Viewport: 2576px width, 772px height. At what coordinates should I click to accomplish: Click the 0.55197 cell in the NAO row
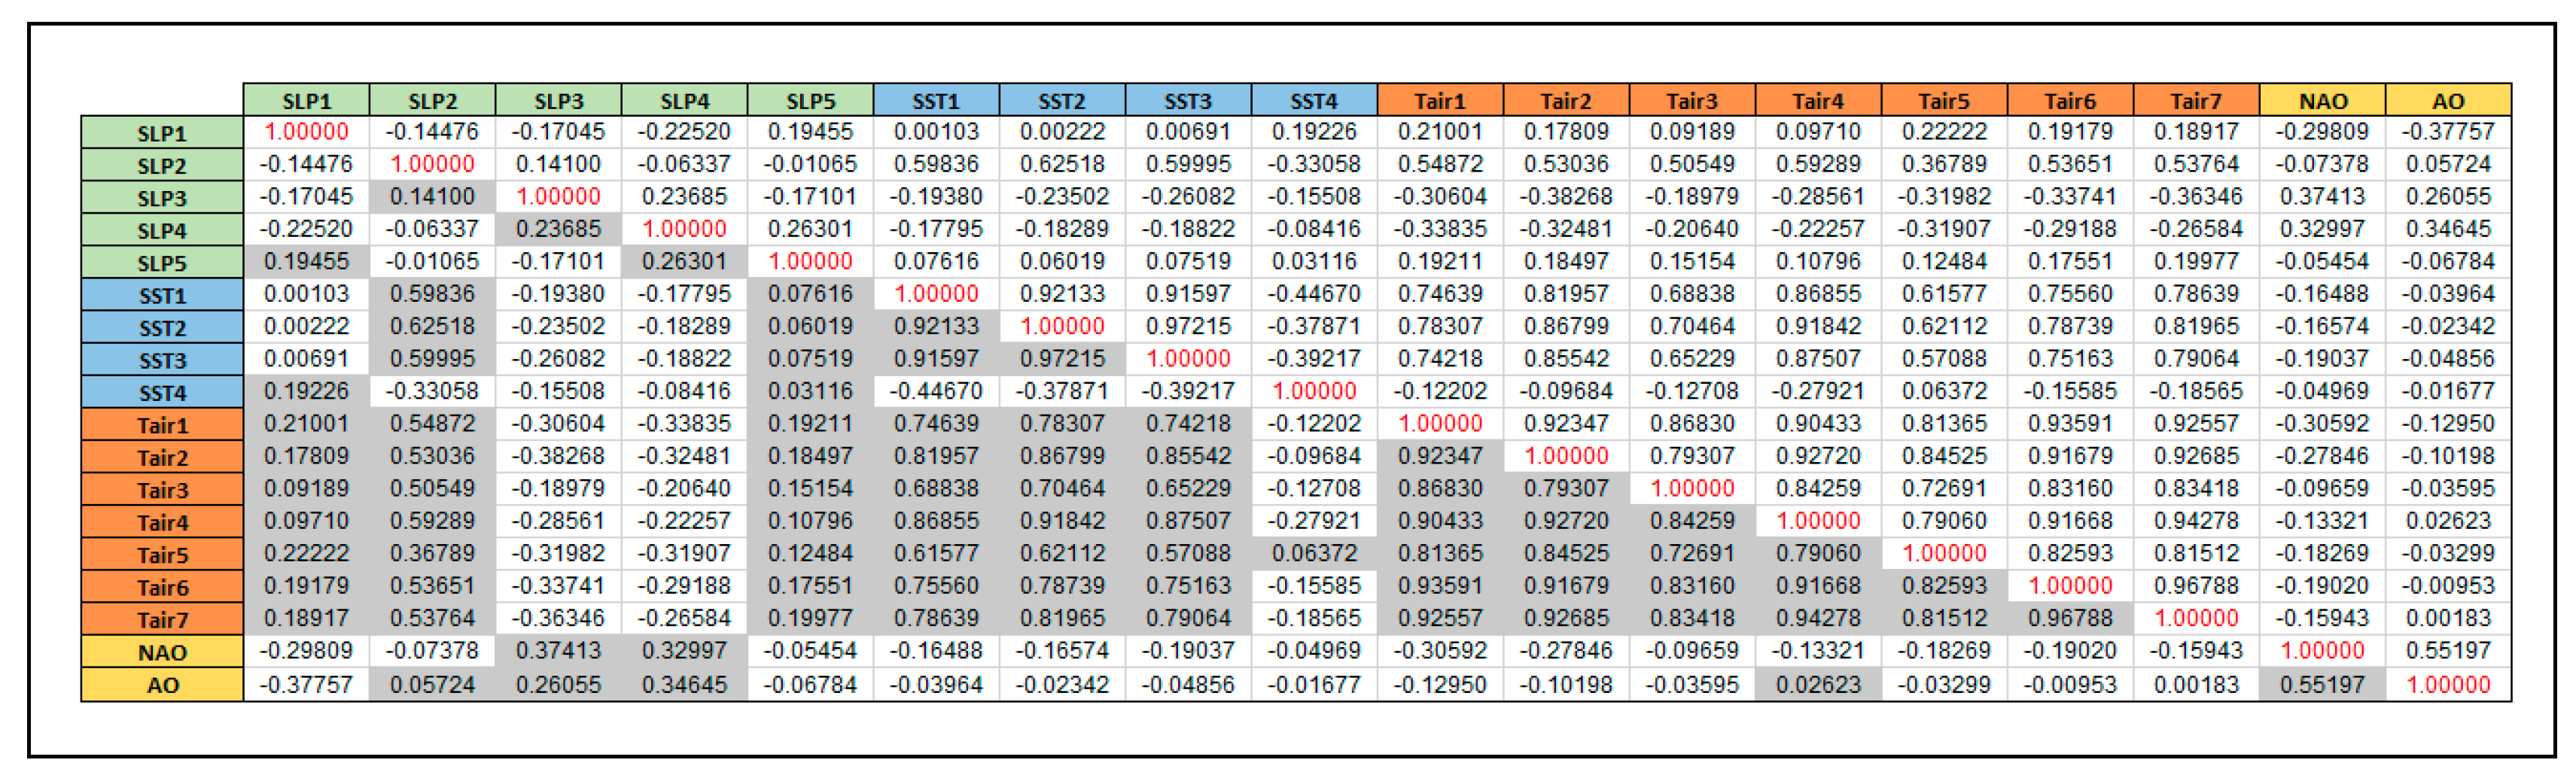[x=2448, y=651]
